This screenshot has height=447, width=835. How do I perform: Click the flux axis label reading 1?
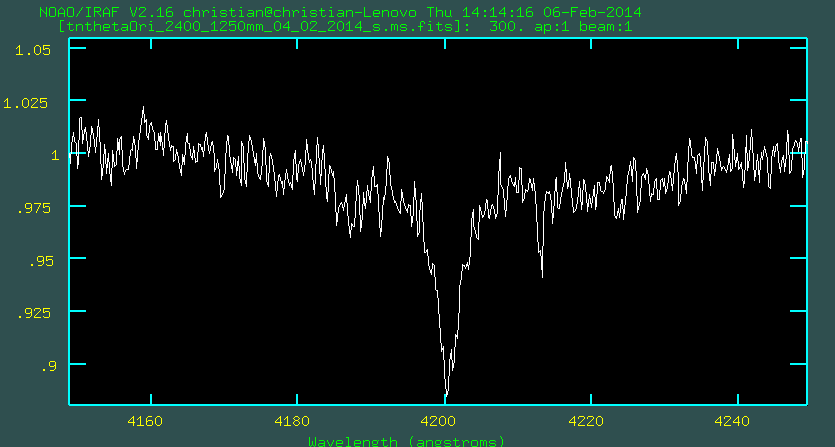click(x=54, y=155)
